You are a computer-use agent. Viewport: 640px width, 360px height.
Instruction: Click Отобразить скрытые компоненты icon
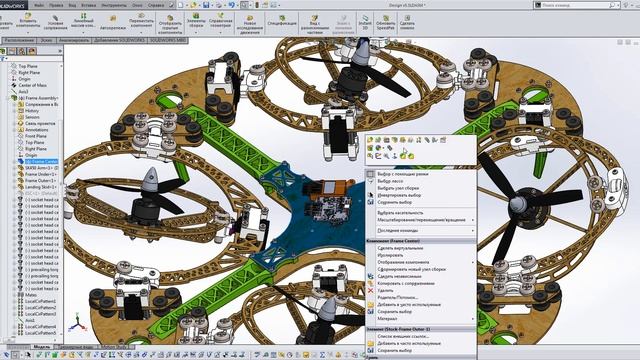point(170,18)
